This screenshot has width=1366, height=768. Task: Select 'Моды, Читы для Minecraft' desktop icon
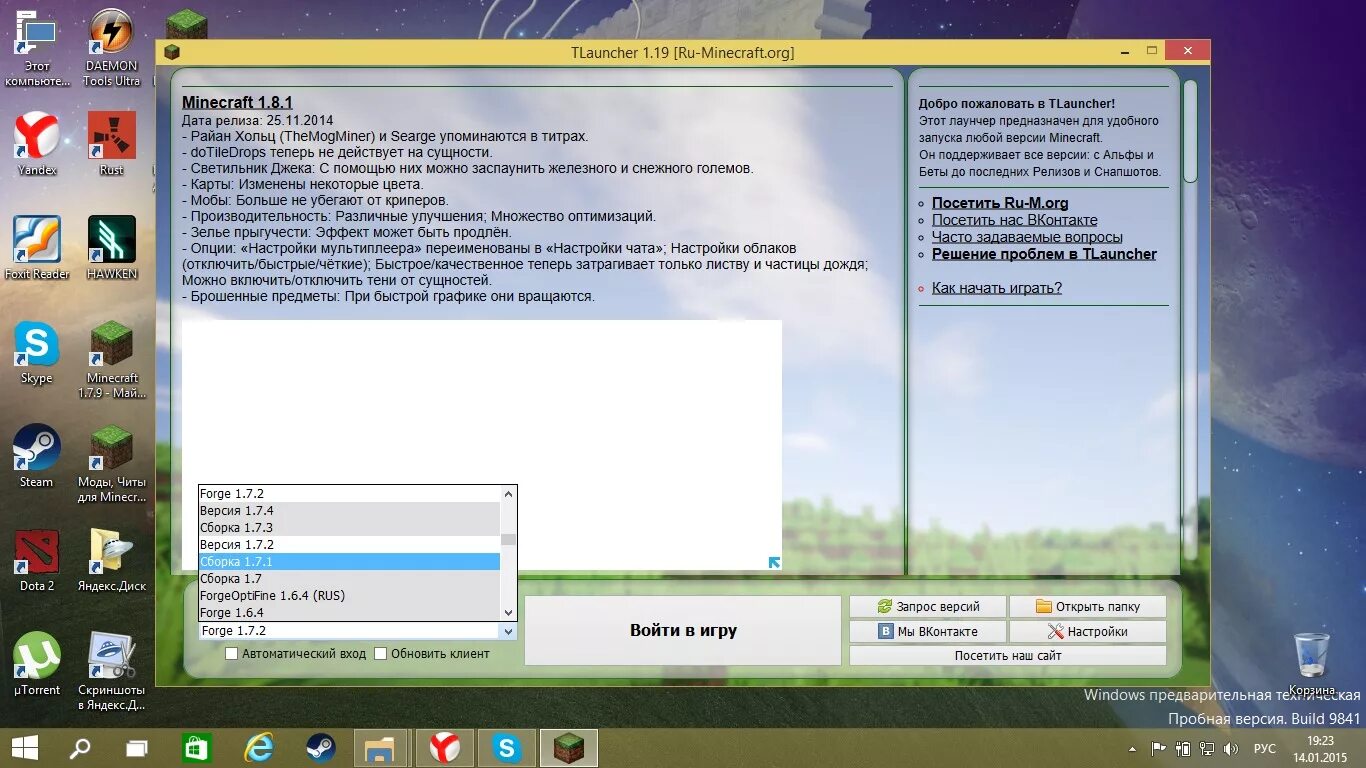[x=111, y=462]
